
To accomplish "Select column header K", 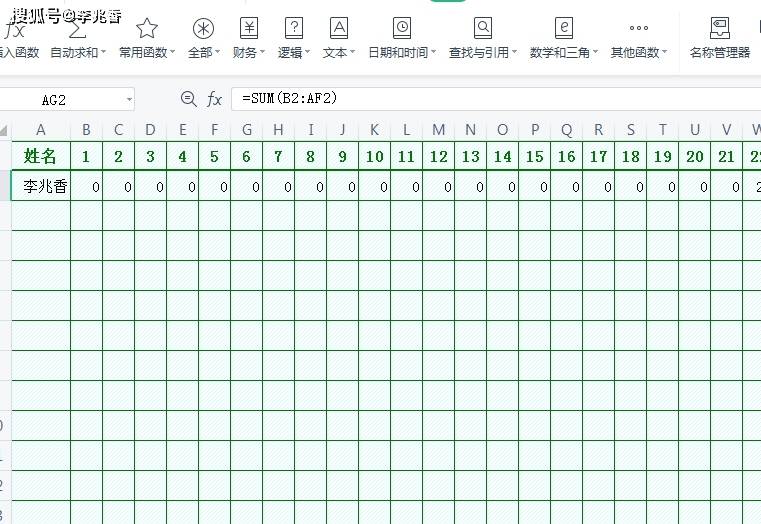I will point(374,129).
